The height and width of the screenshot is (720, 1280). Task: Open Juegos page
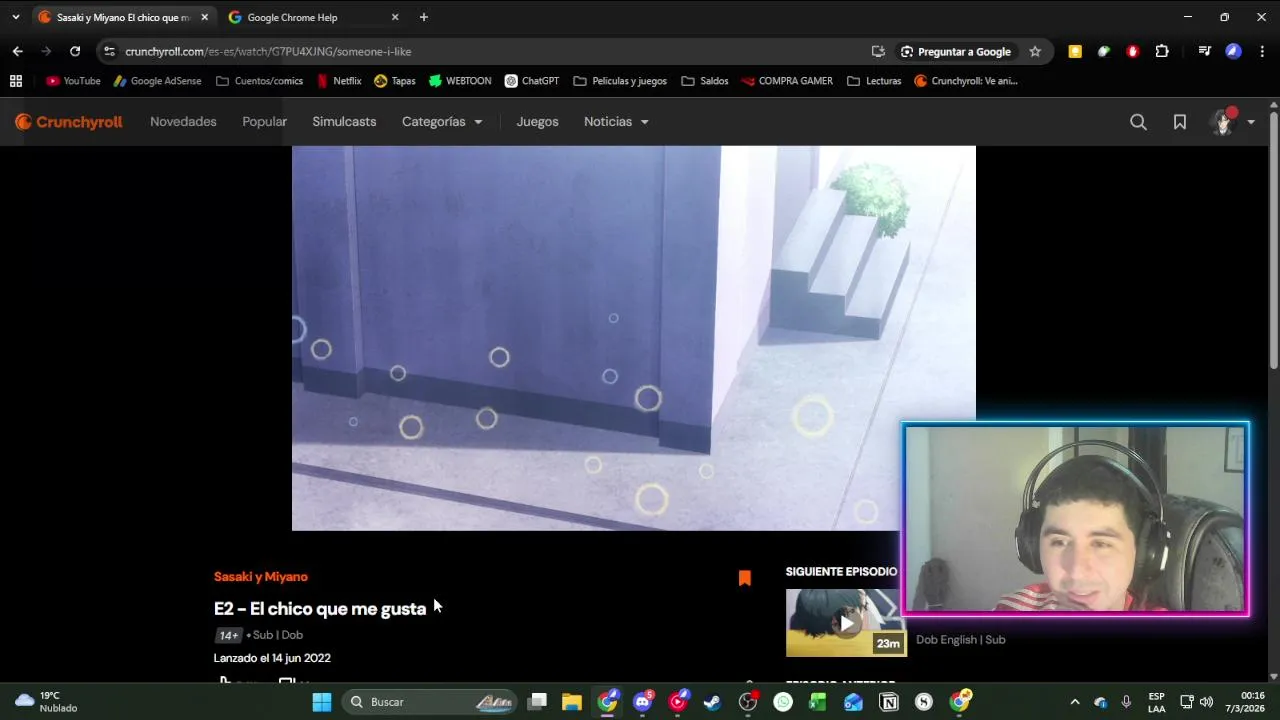(x=537, y=122)
